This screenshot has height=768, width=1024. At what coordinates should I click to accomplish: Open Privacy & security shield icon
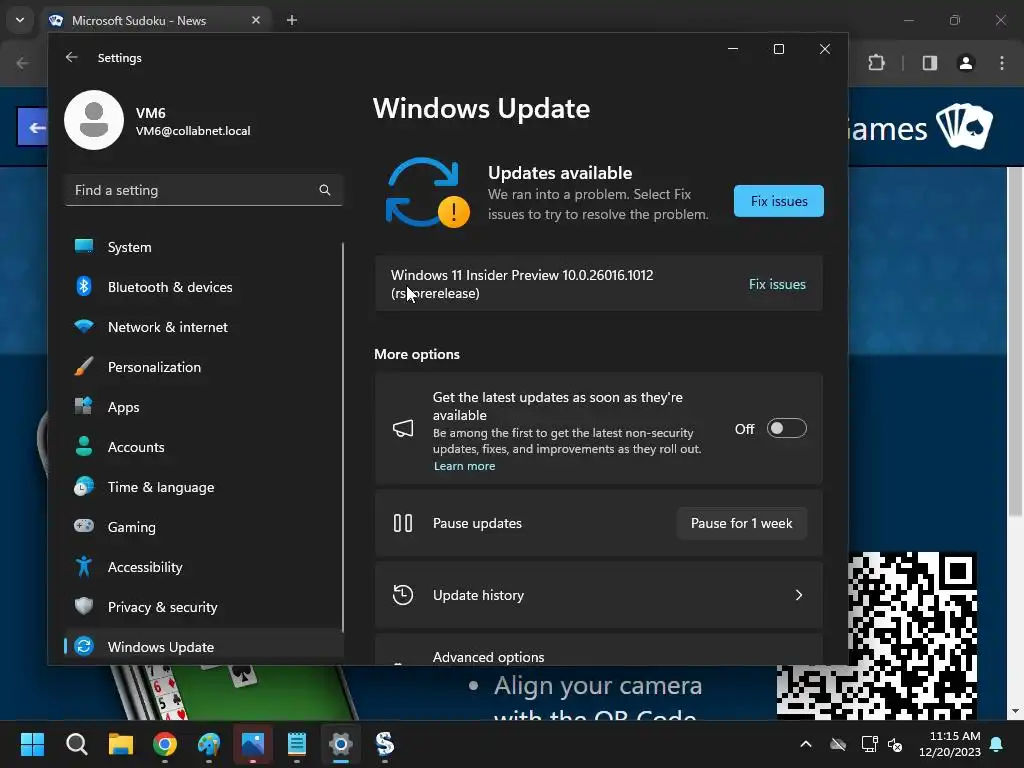click(84, 606)
